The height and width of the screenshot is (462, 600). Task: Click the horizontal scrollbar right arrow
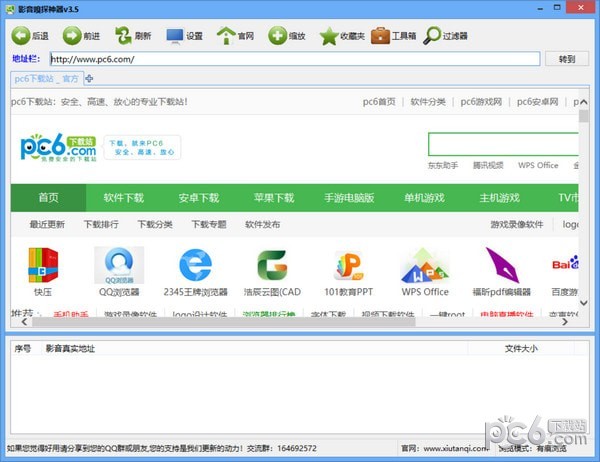point(565,322)
